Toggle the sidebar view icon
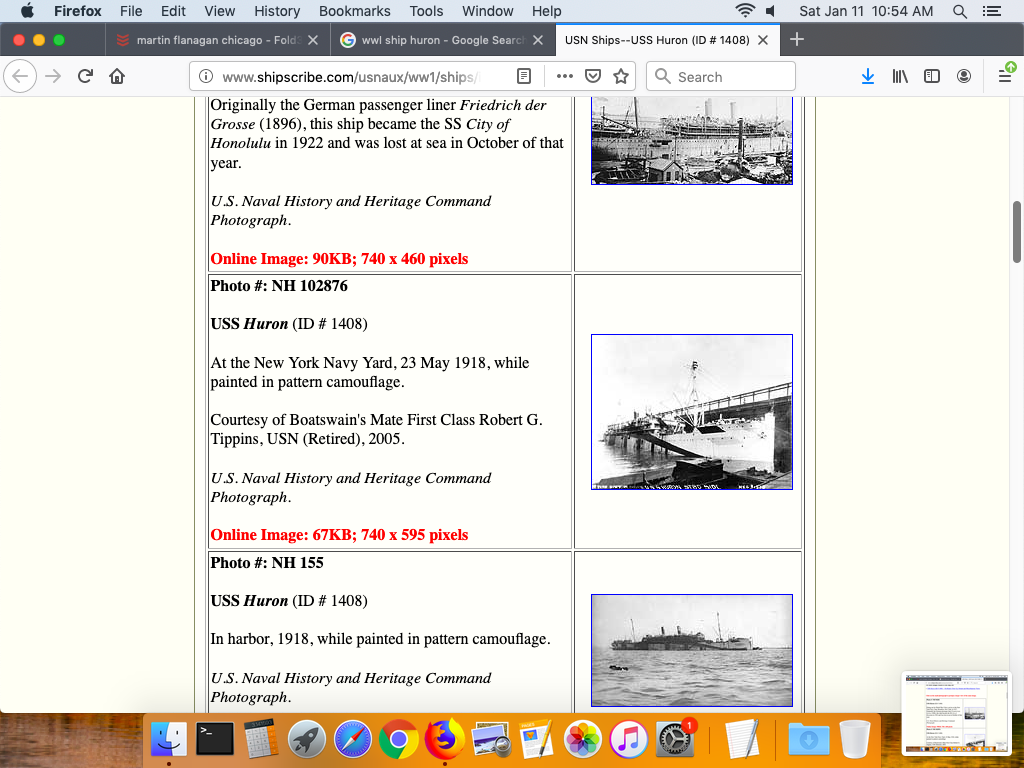1024x768 pixels. (932, 77)
